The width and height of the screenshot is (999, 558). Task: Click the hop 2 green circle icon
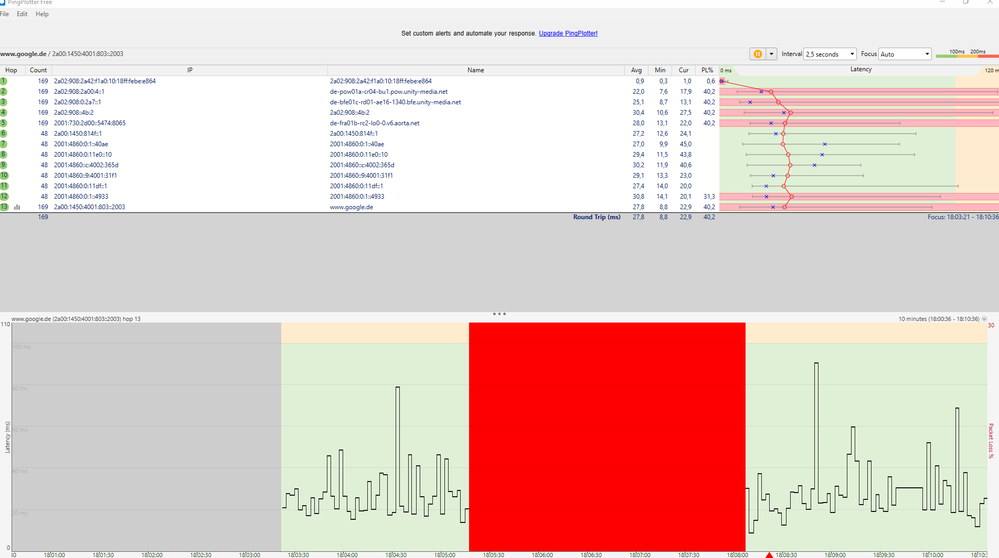tap(3, 92)
